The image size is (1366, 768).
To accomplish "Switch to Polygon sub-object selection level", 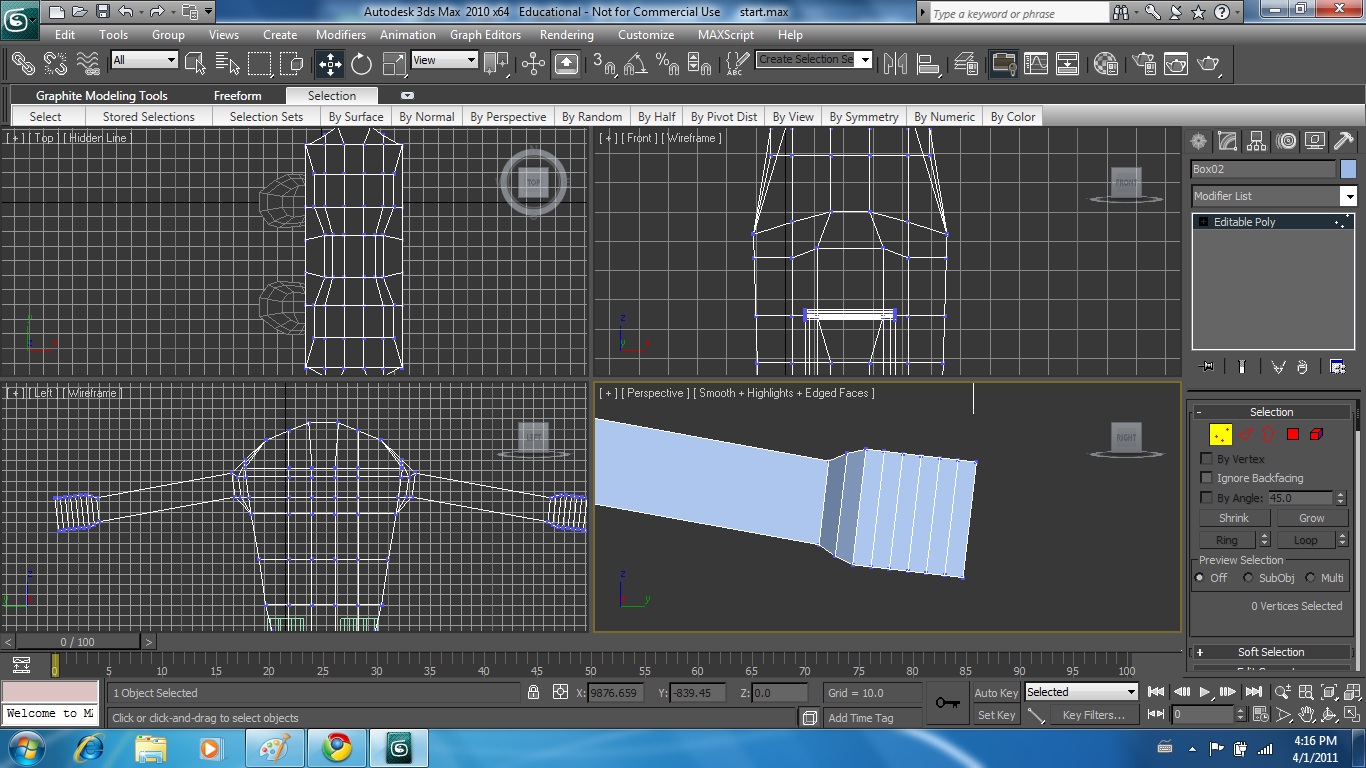I will [1292, 434].
